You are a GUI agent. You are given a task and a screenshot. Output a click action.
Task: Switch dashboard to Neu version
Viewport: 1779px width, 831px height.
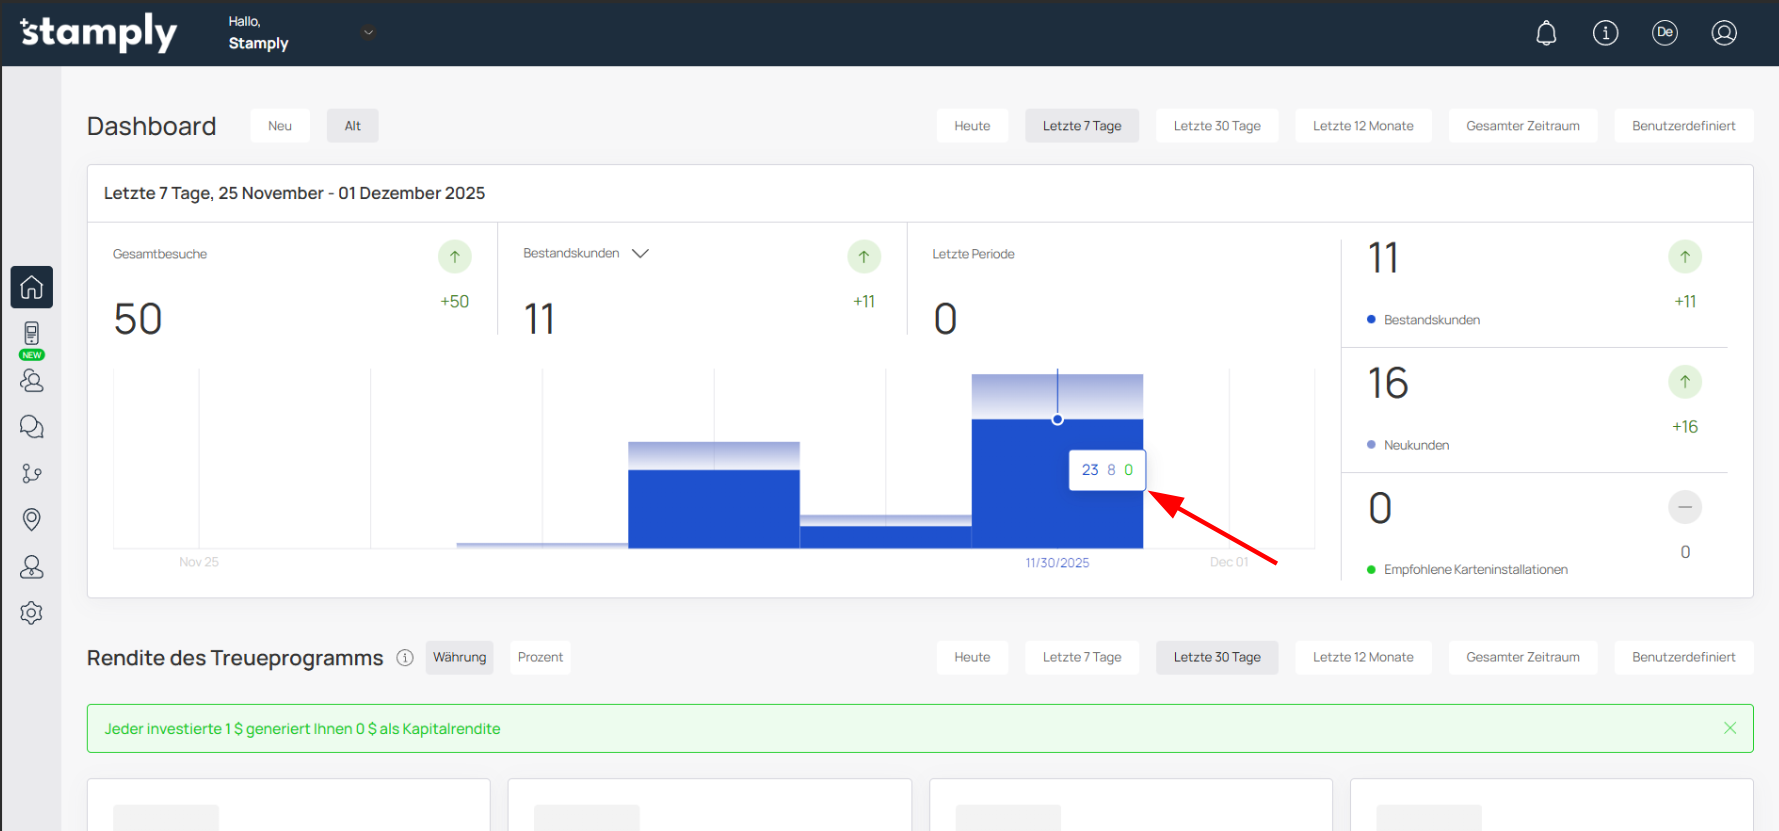(x=280, y=126)
